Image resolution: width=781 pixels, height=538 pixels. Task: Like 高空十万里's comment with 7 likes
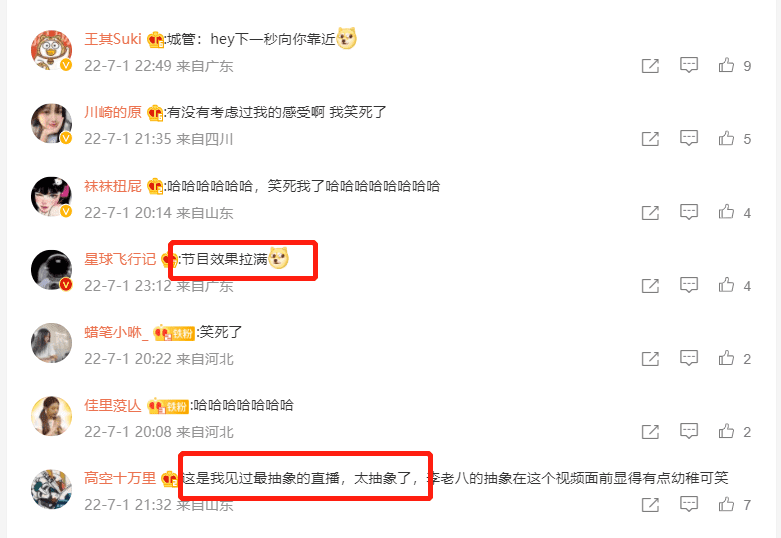coord(726,504)
